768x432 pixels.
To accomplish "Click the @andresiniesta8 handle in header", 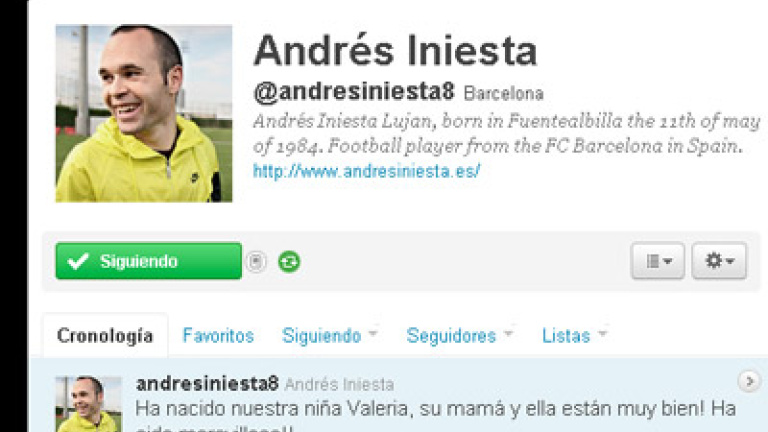I will (354, 92).
